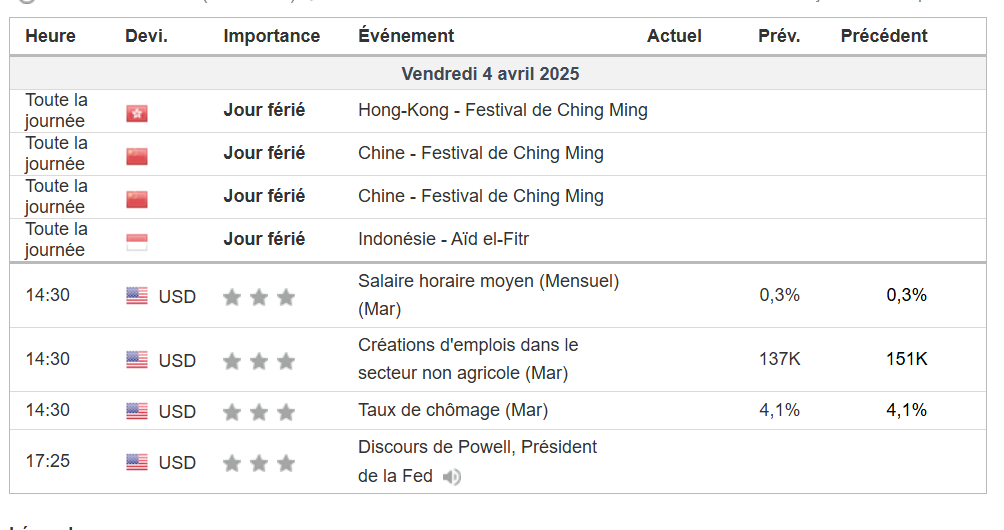Click the speaker icon beside Powell's speech
Screen dimensions: 1004x530
452,477
